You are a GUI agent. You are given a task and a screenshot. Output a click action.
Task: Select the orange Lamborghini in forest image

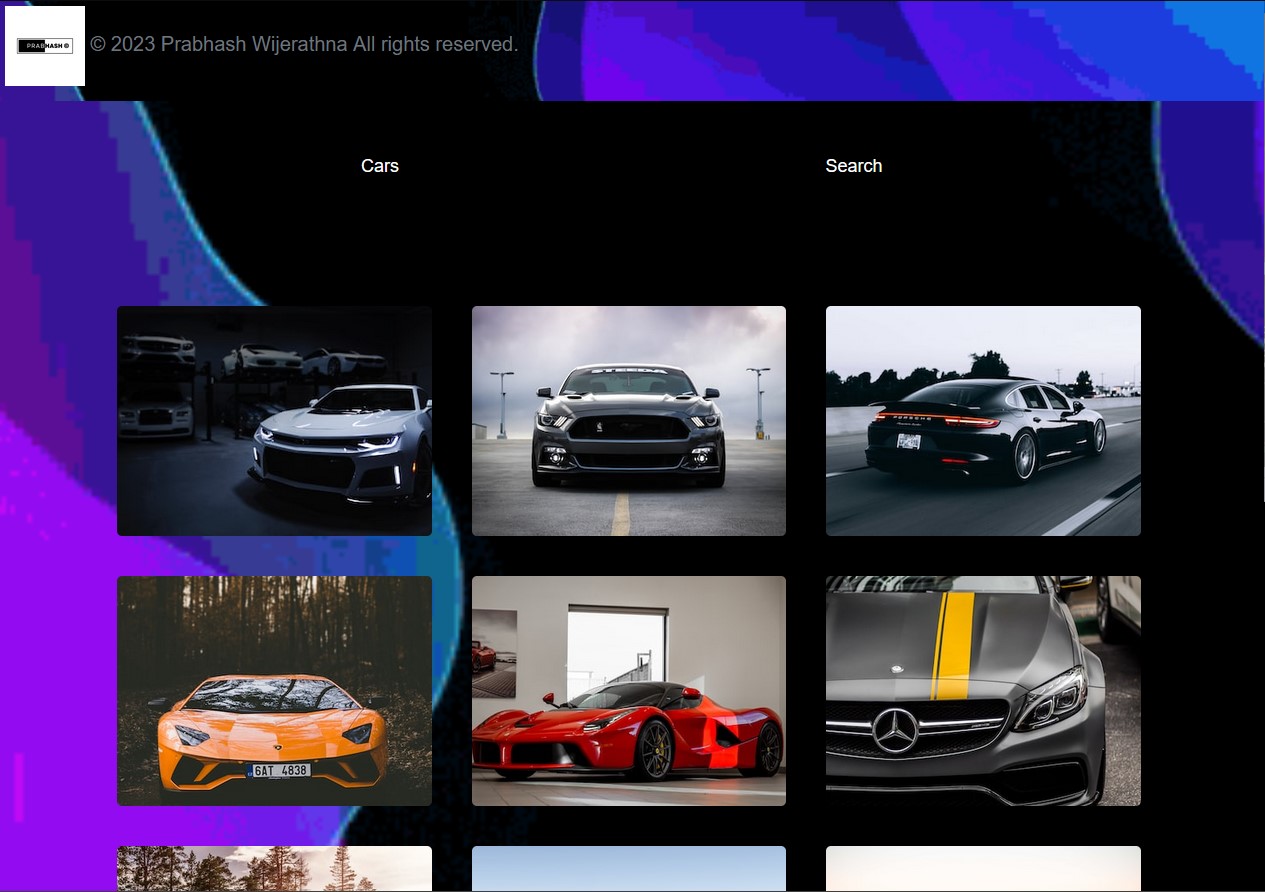pyautogui.click(x=274, y=691)
